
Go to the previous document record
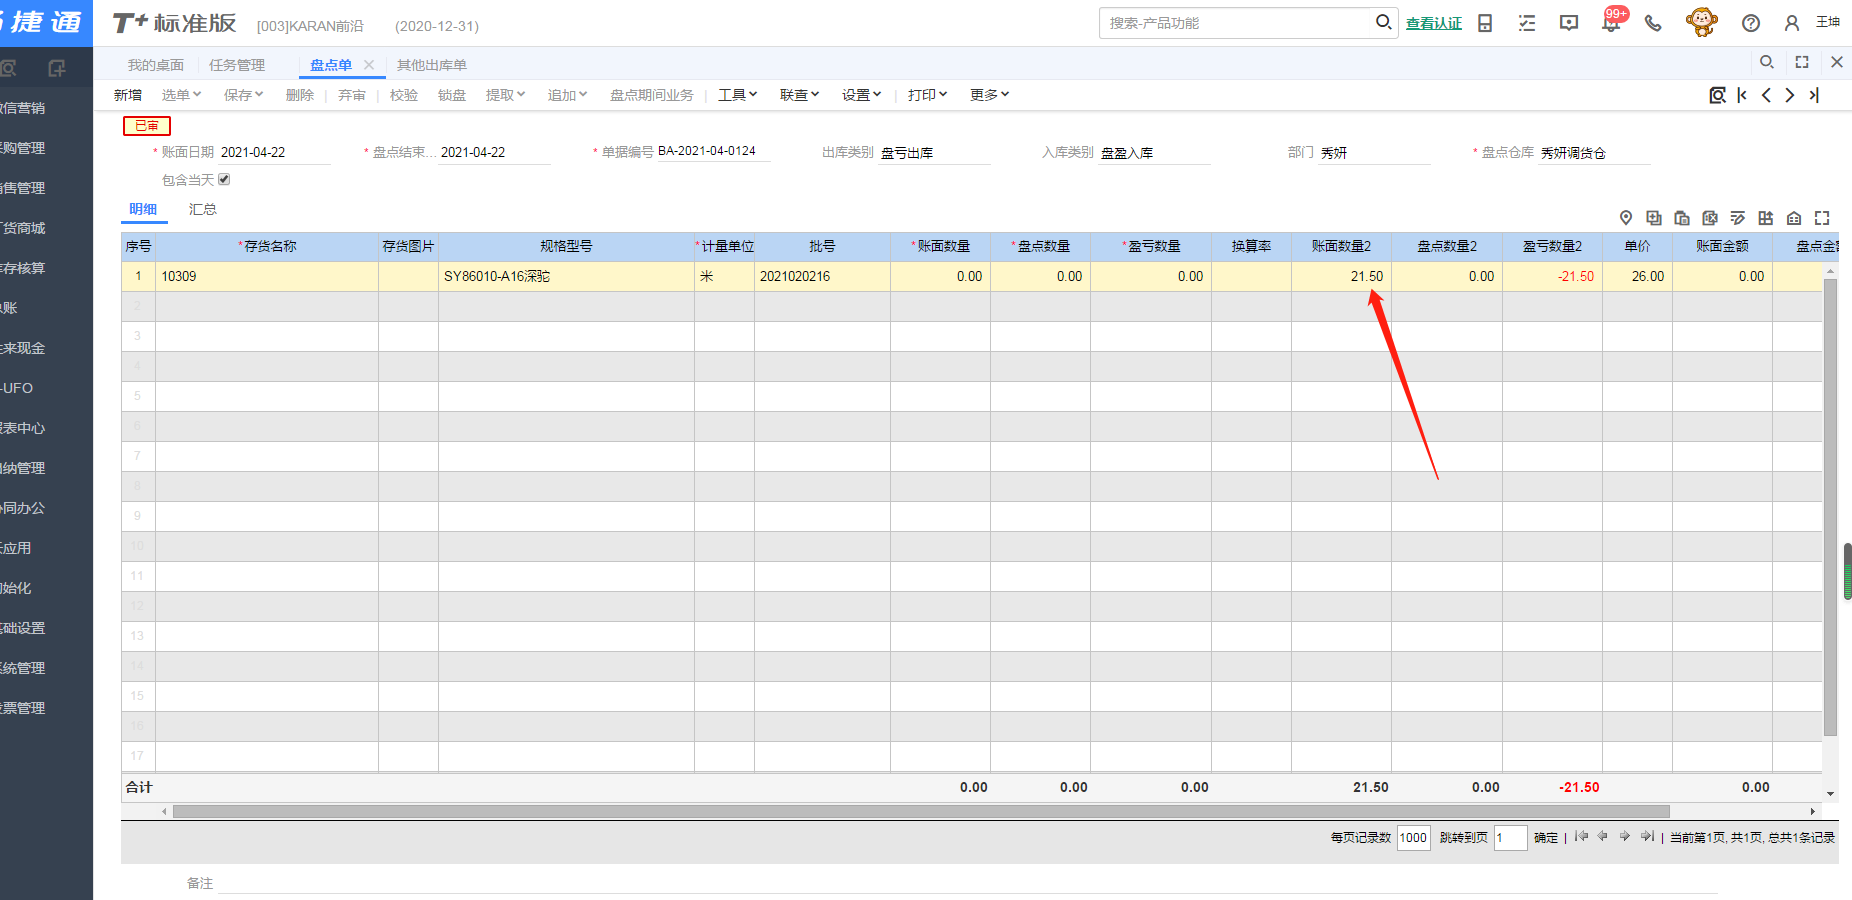[1766, 95]
